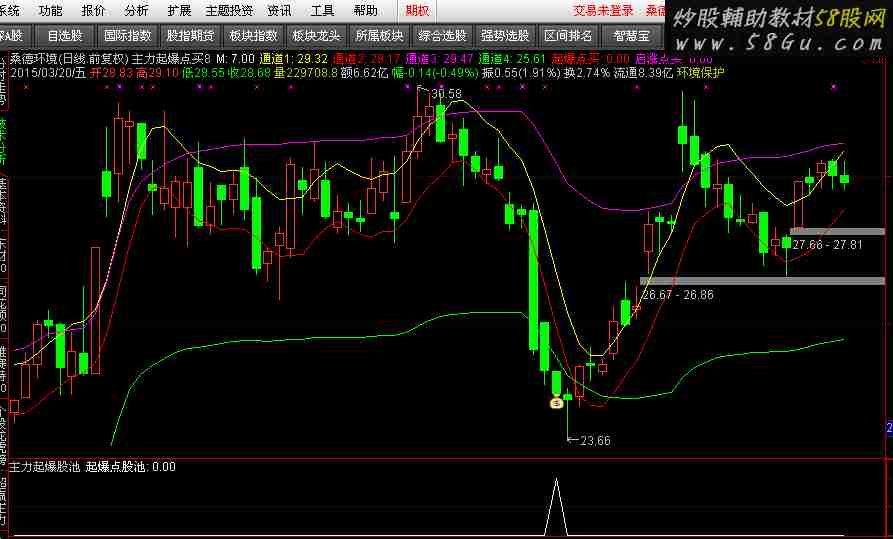The width and height of the screenshot is (893, 539).
Task: Select the 板块龙头 toolbar button
Action: (317, 35)
